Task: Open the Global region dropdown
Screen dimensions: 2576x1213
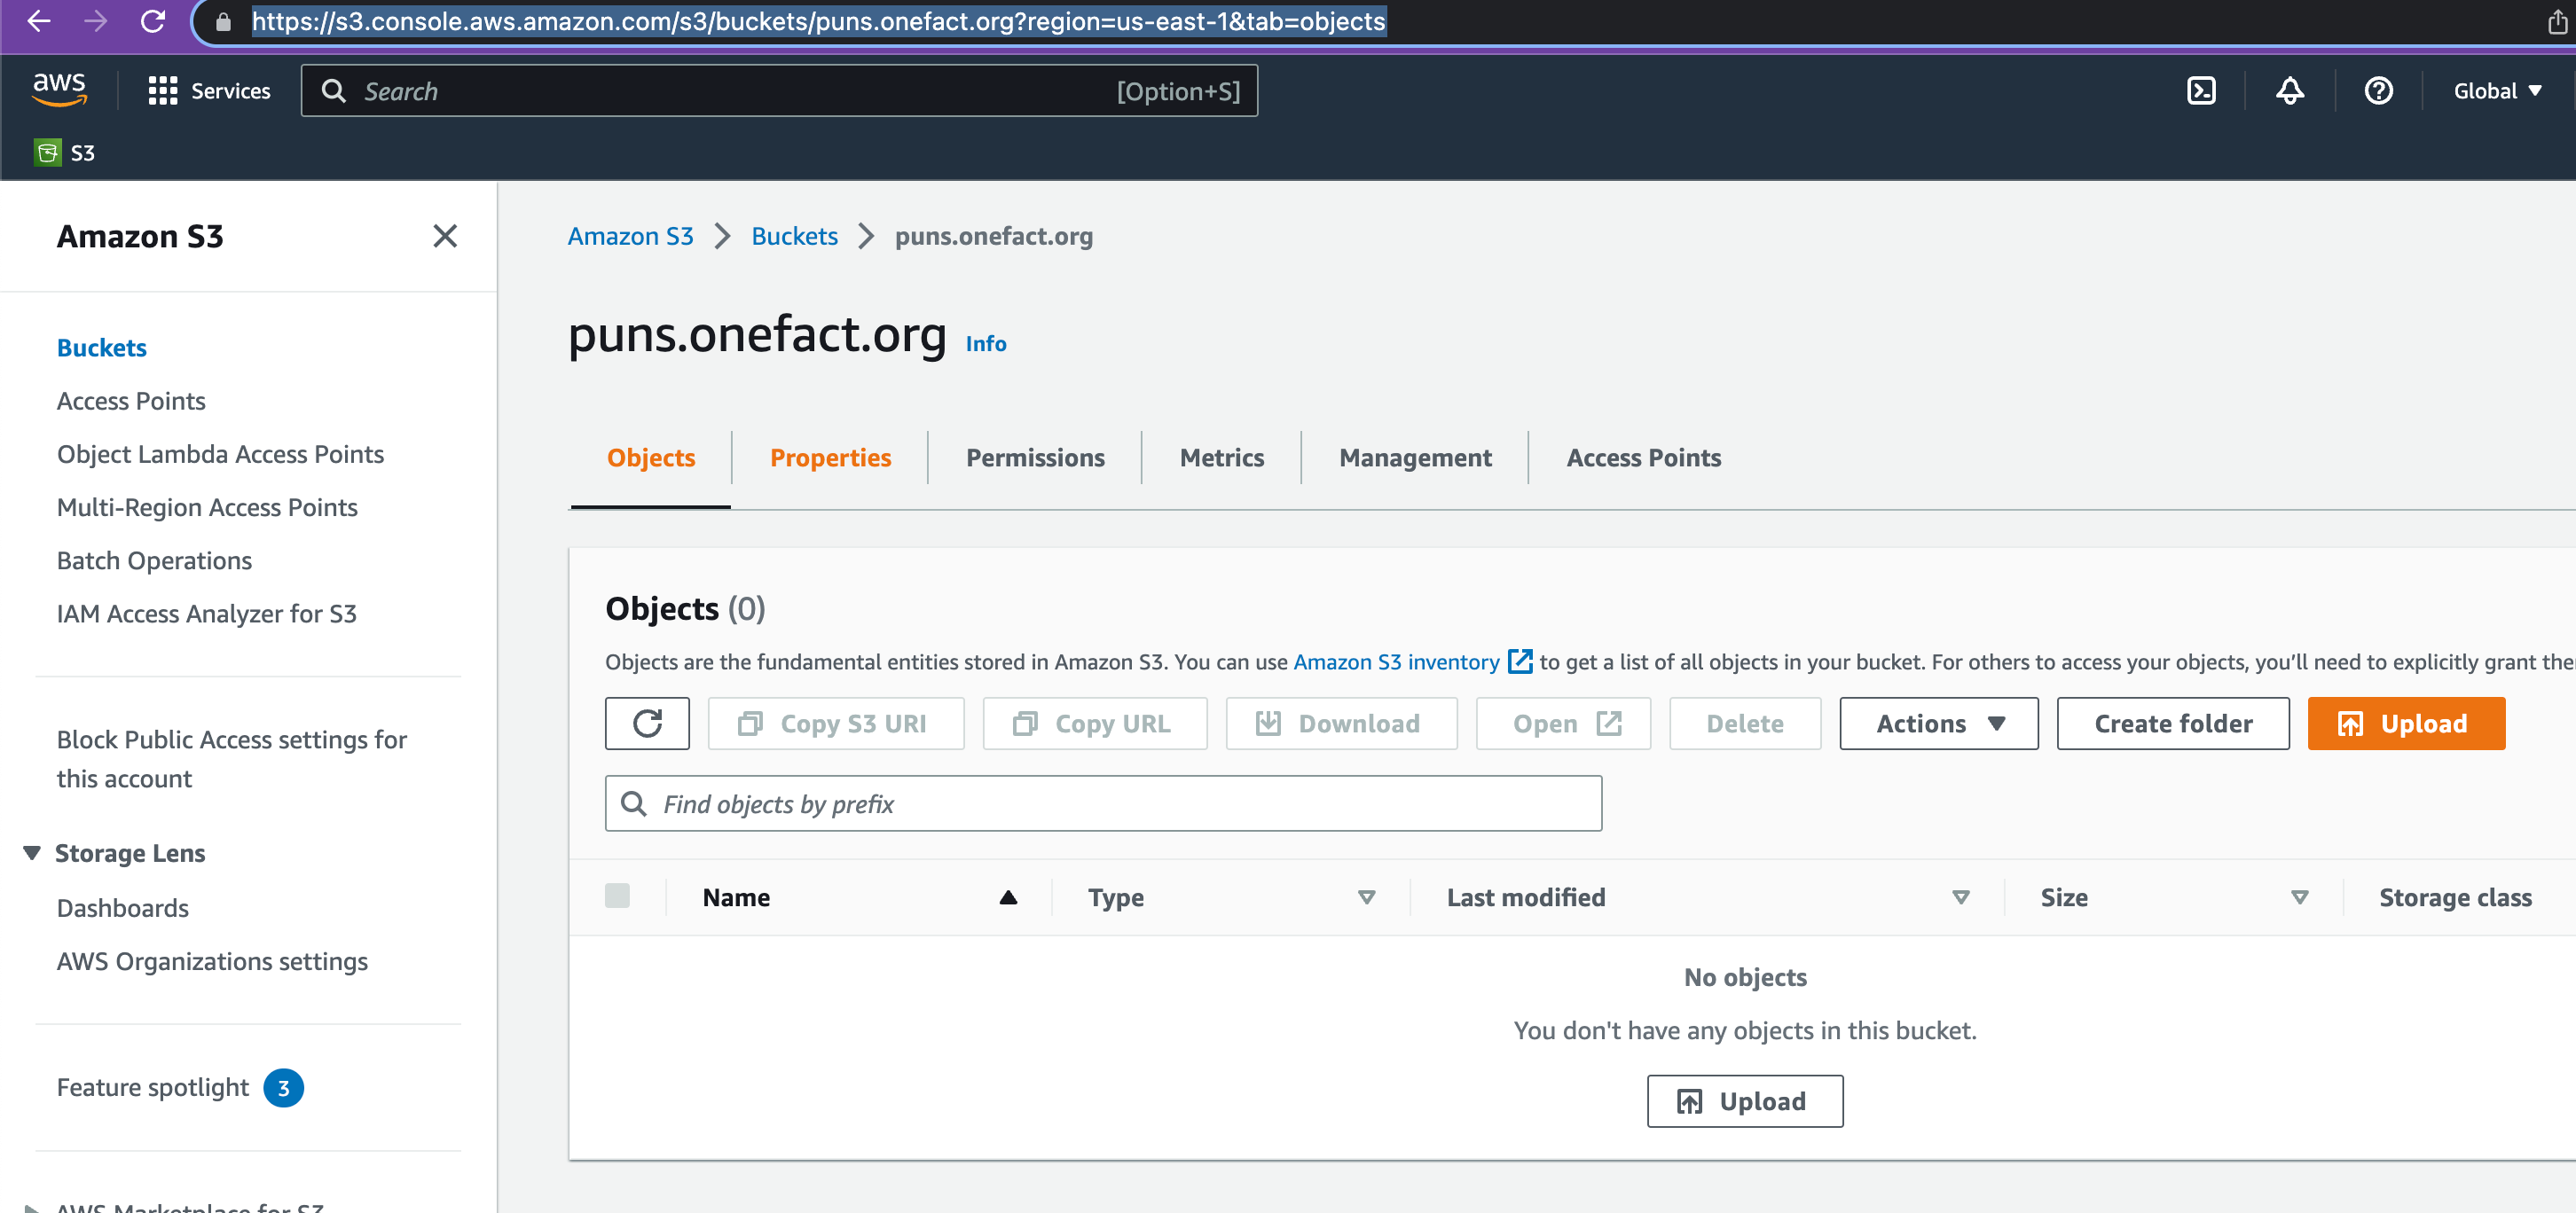Action: click(x=2497, y=91)
